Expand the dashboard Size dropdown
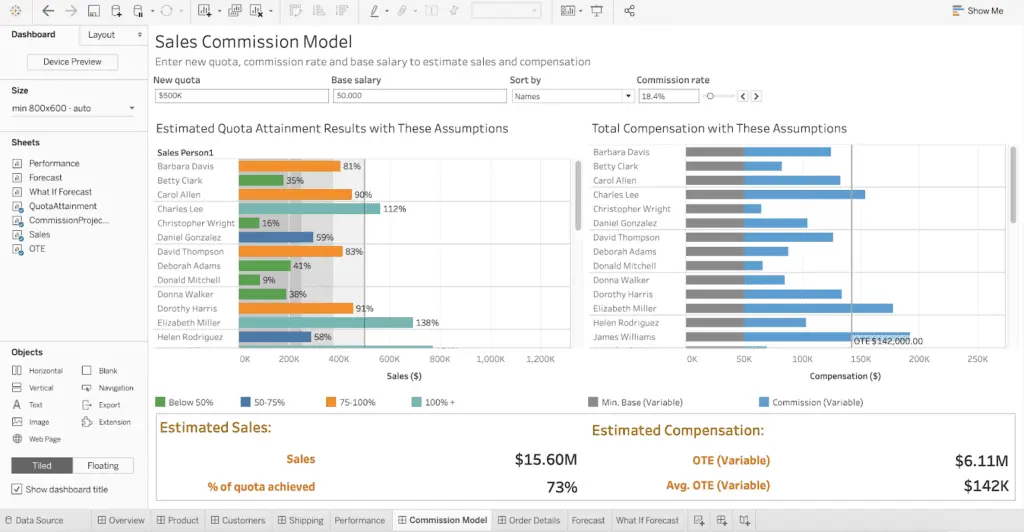Screen dimensions: 1024x532 coord(74,108)
